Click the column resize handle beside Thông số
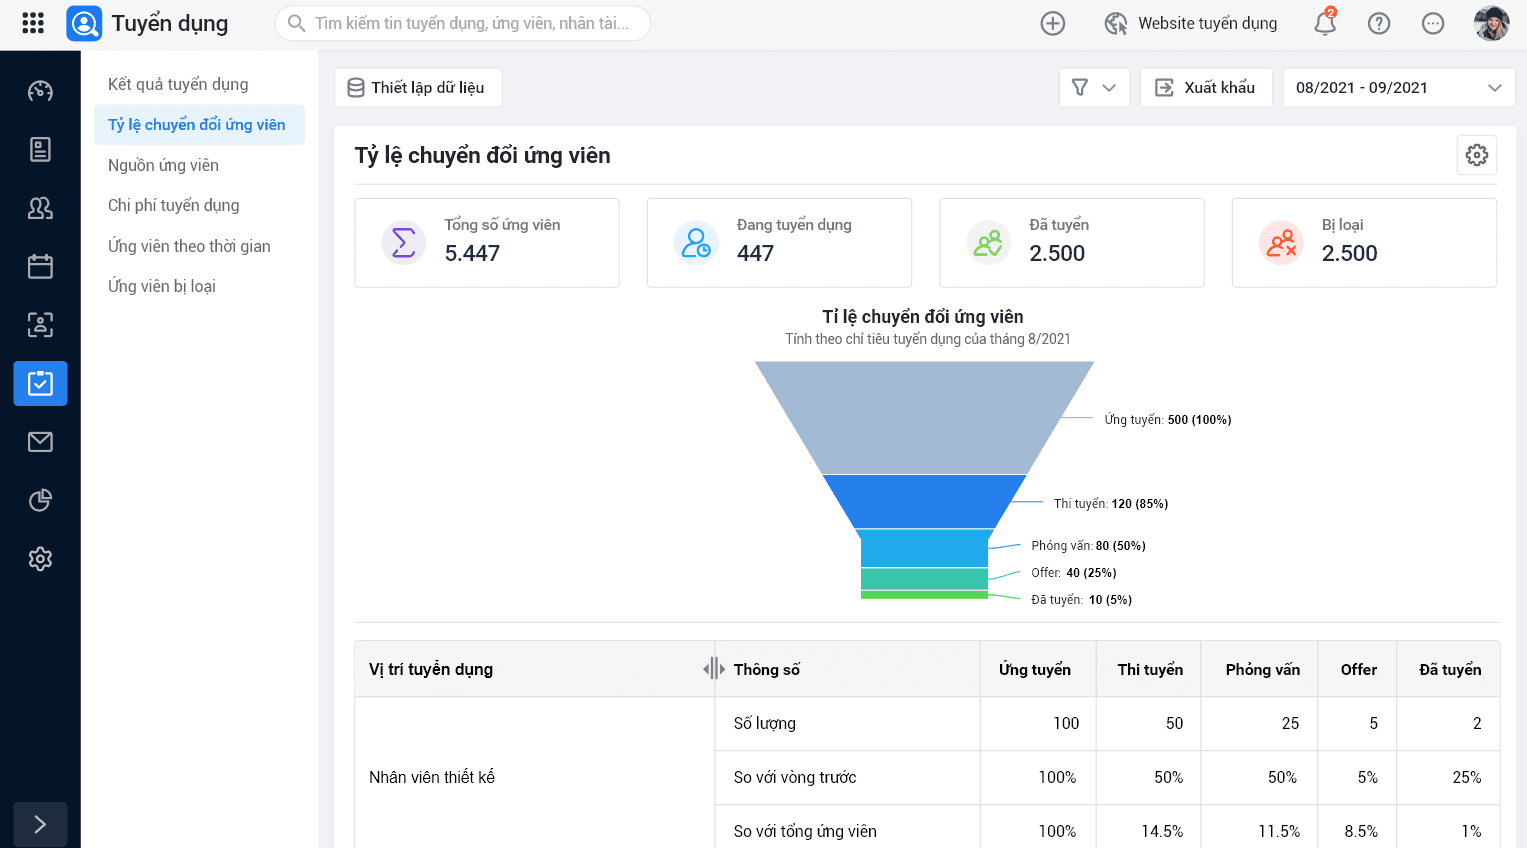1527x848 pixels. click(x=714, y=669)
